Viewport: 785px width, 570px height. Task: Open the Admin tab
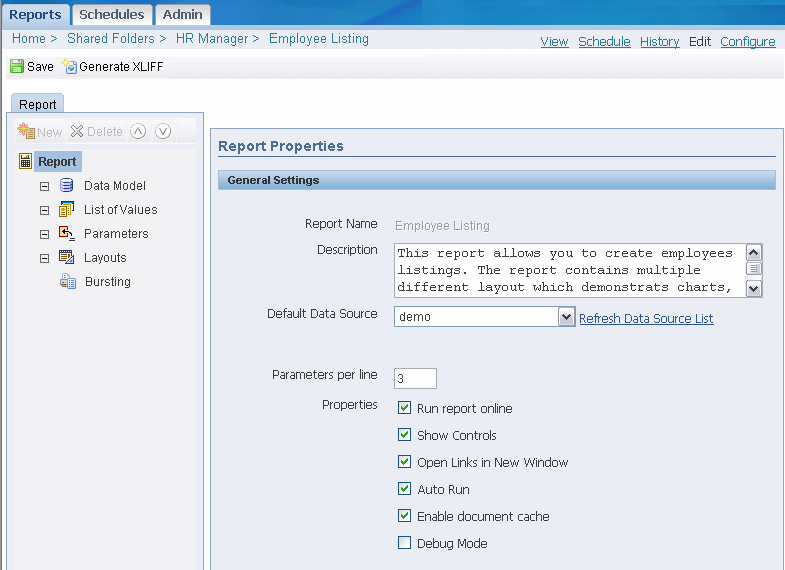(182, 14)
